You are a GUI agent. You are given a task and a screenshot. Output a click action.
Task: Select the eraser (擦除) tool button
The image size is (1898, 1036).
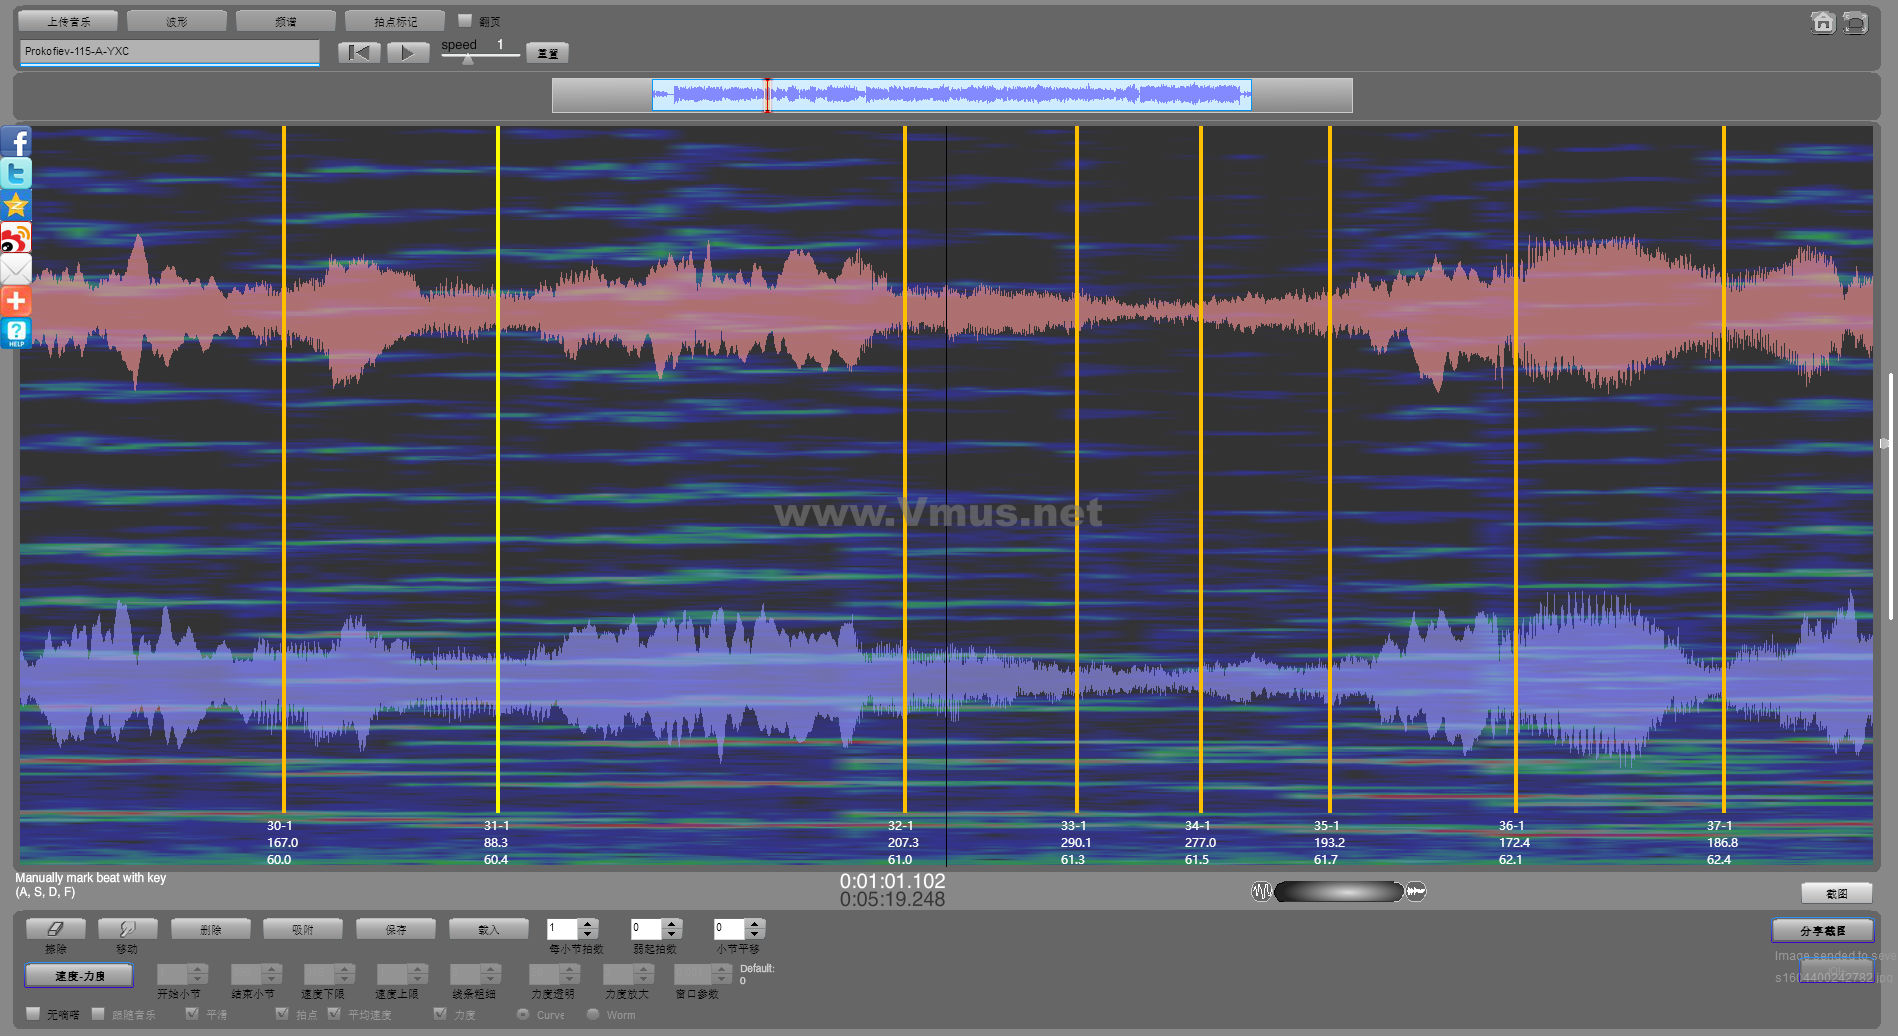pos(56,929)
